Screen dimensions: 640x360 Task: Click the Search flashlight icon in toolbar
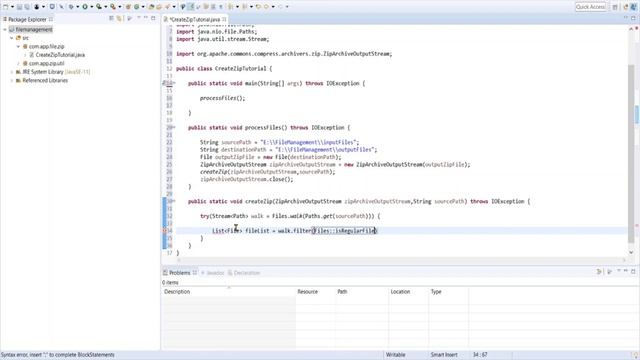[x=167, y=7]
